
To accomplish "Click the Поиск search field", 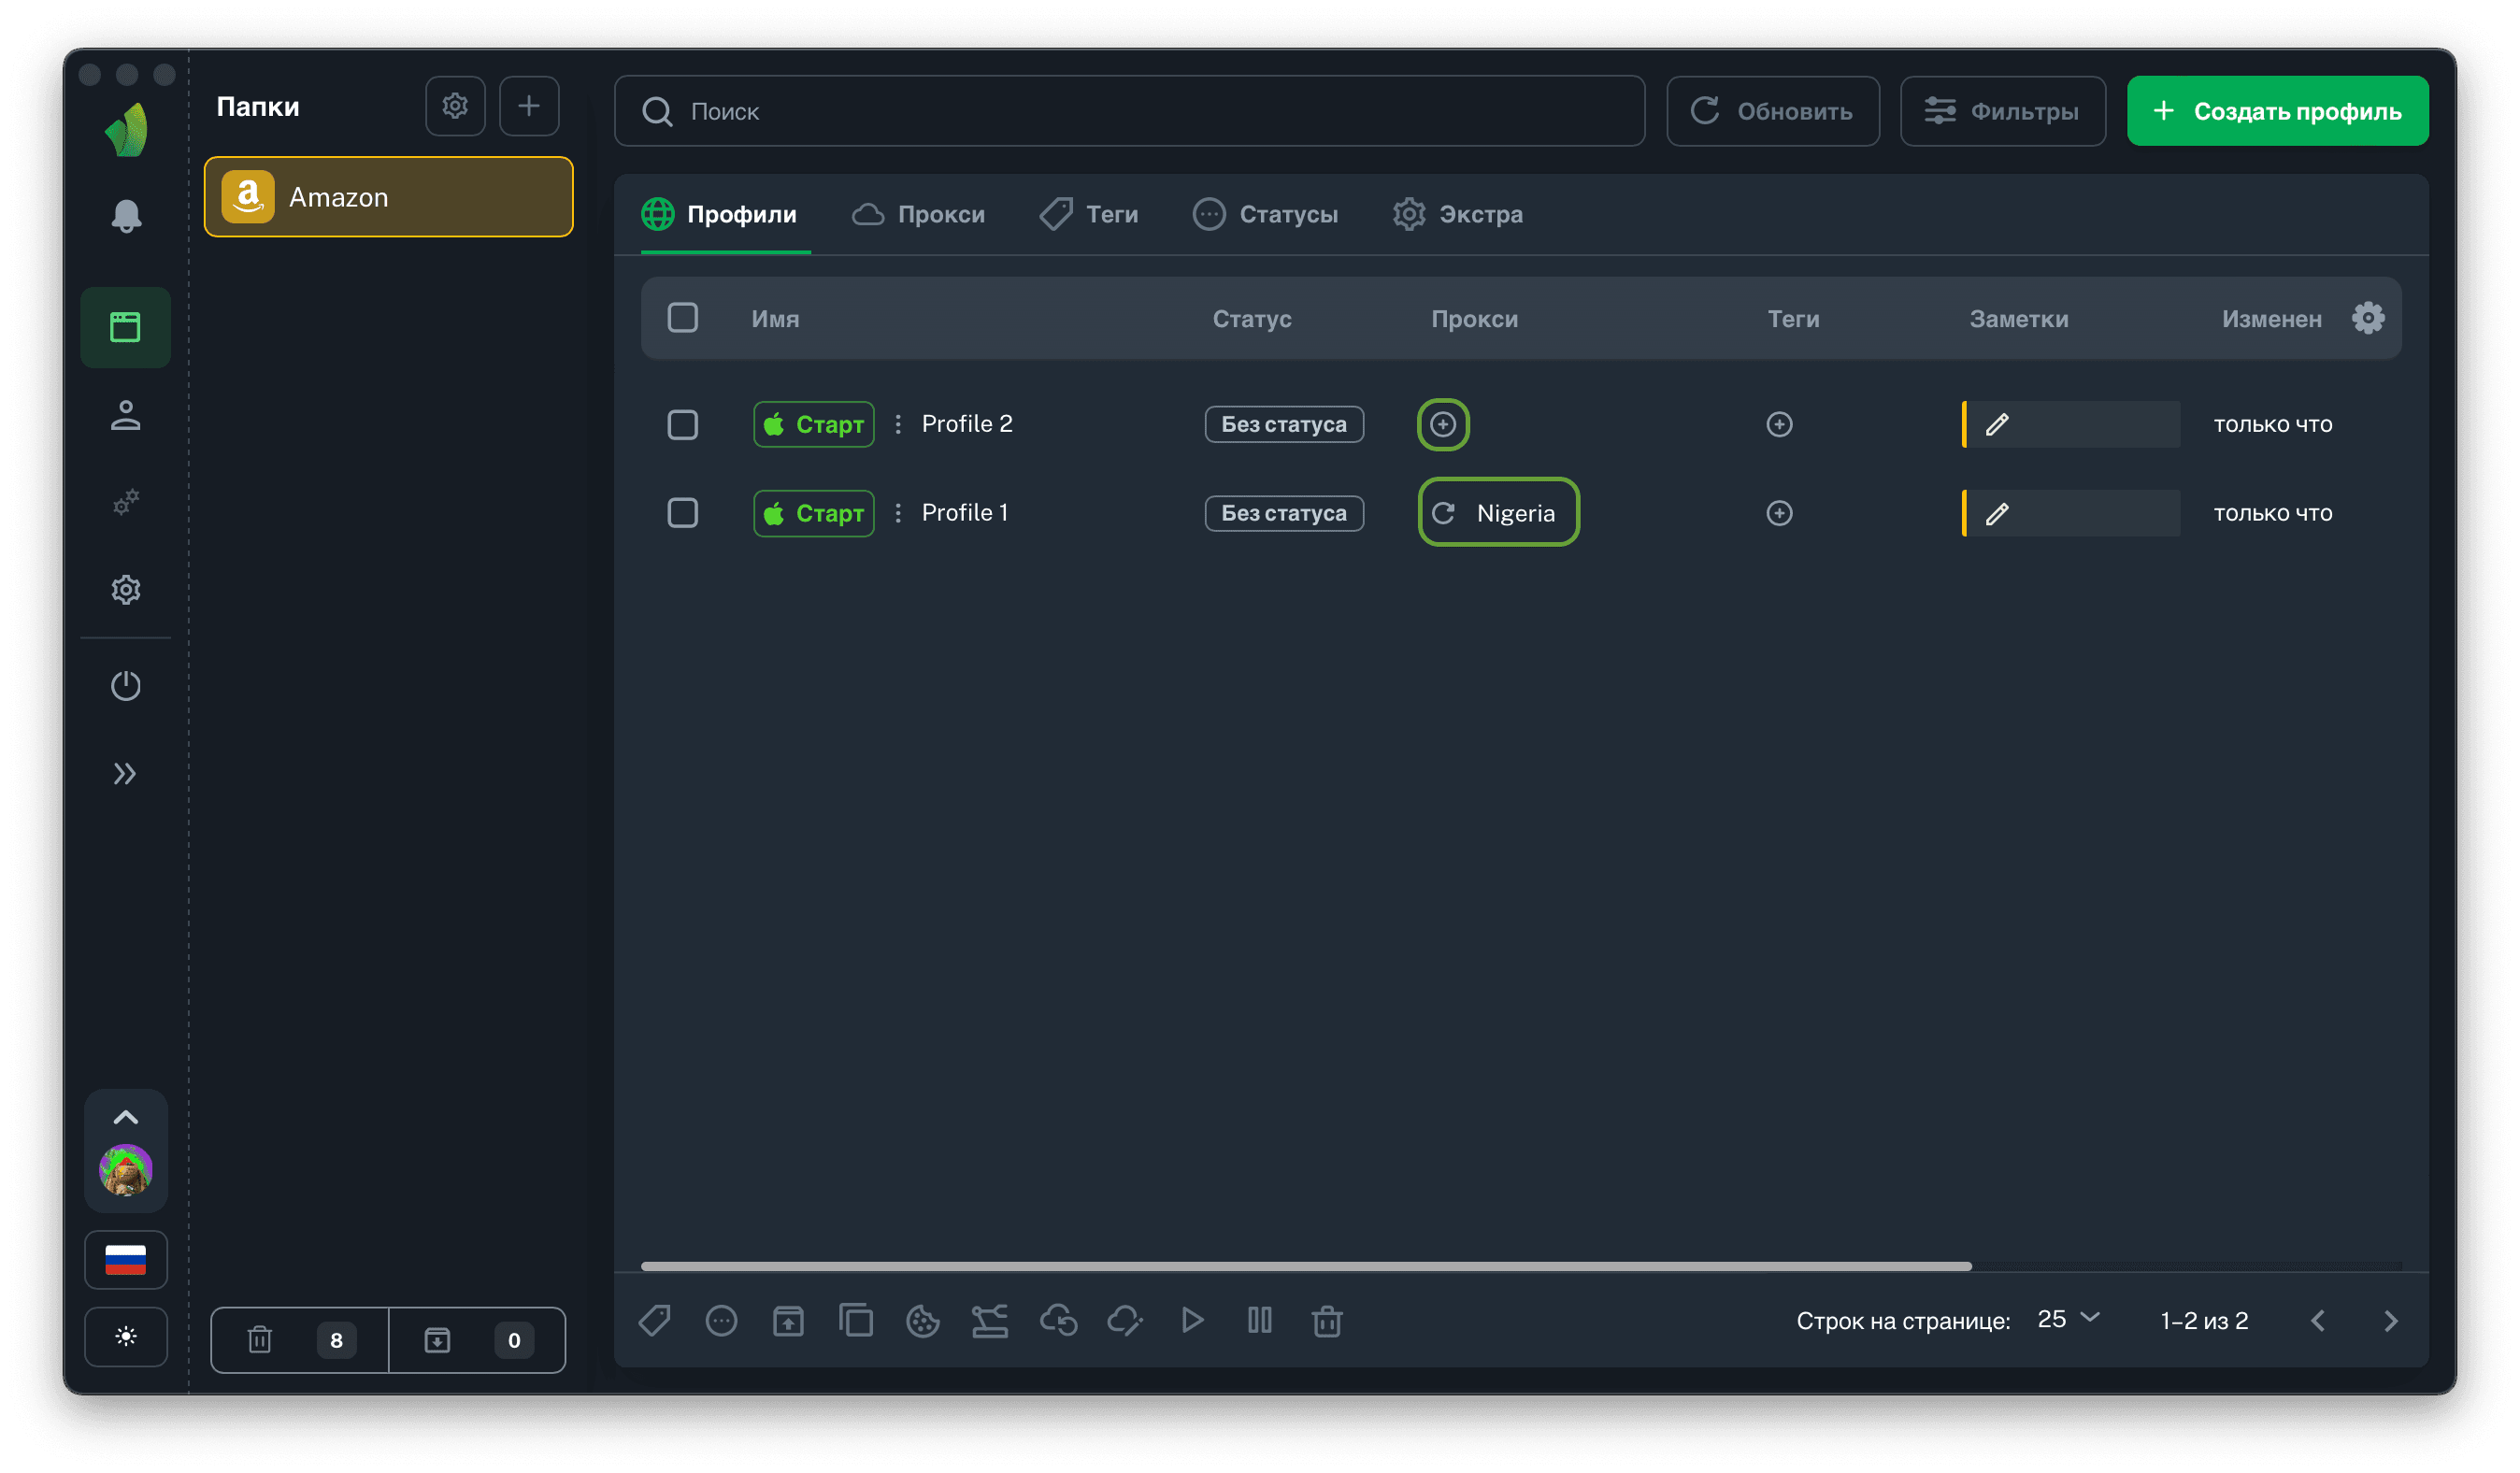I will pyautogui.click(x=1128, y=111).
